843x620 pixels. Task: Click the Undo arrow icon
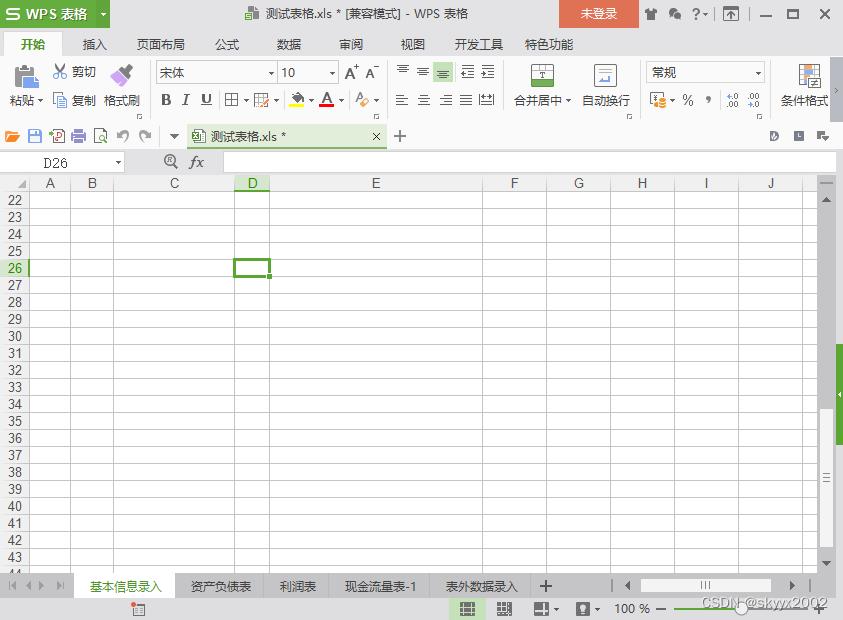122,135
